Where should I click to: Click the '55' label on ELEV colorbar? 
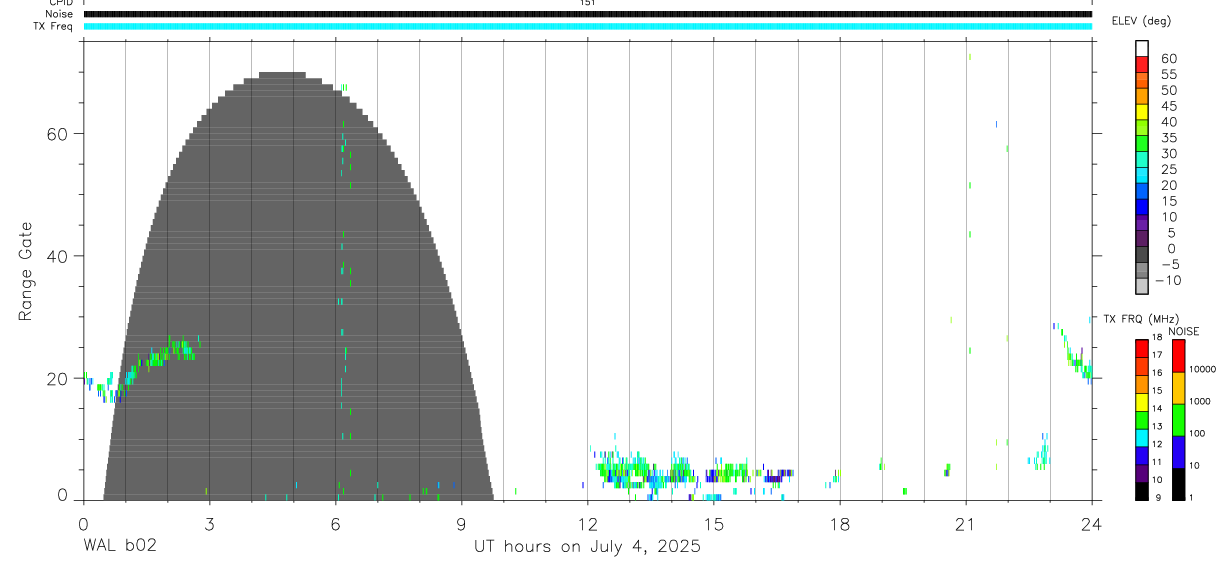click(1168, 75)
